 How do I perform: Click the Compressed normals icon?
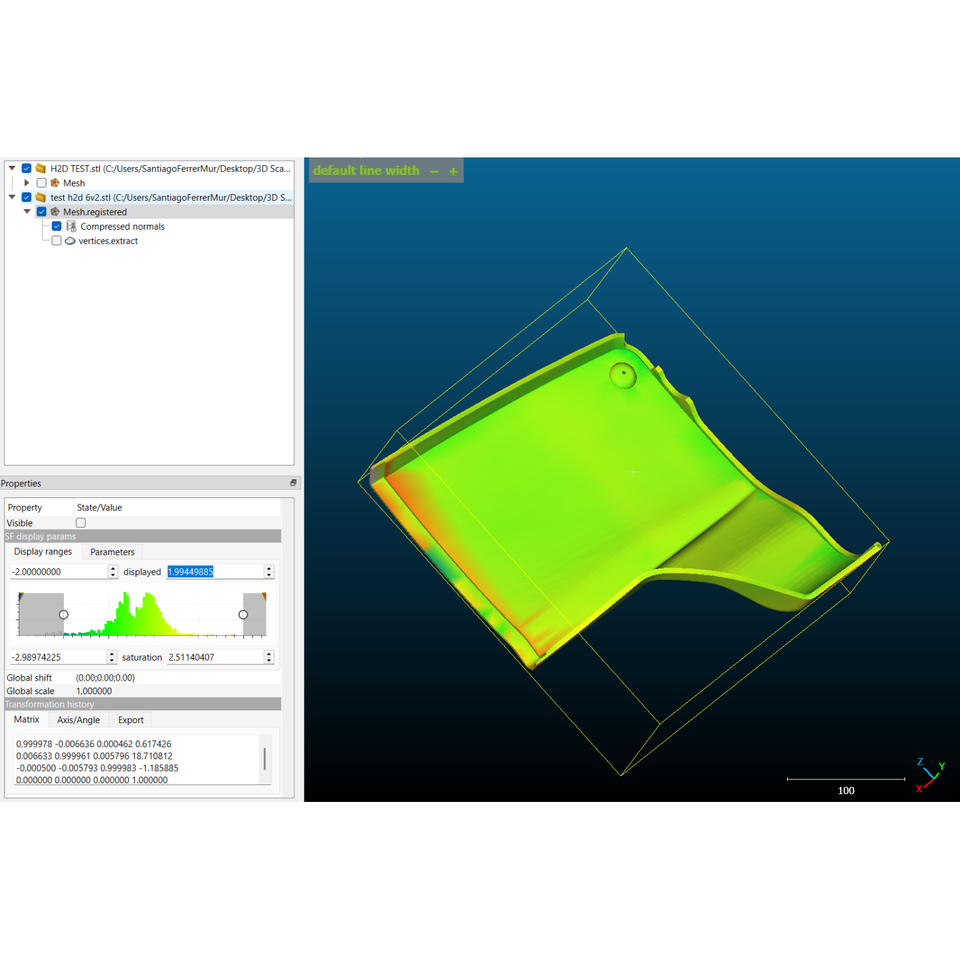tap(71, 227)
